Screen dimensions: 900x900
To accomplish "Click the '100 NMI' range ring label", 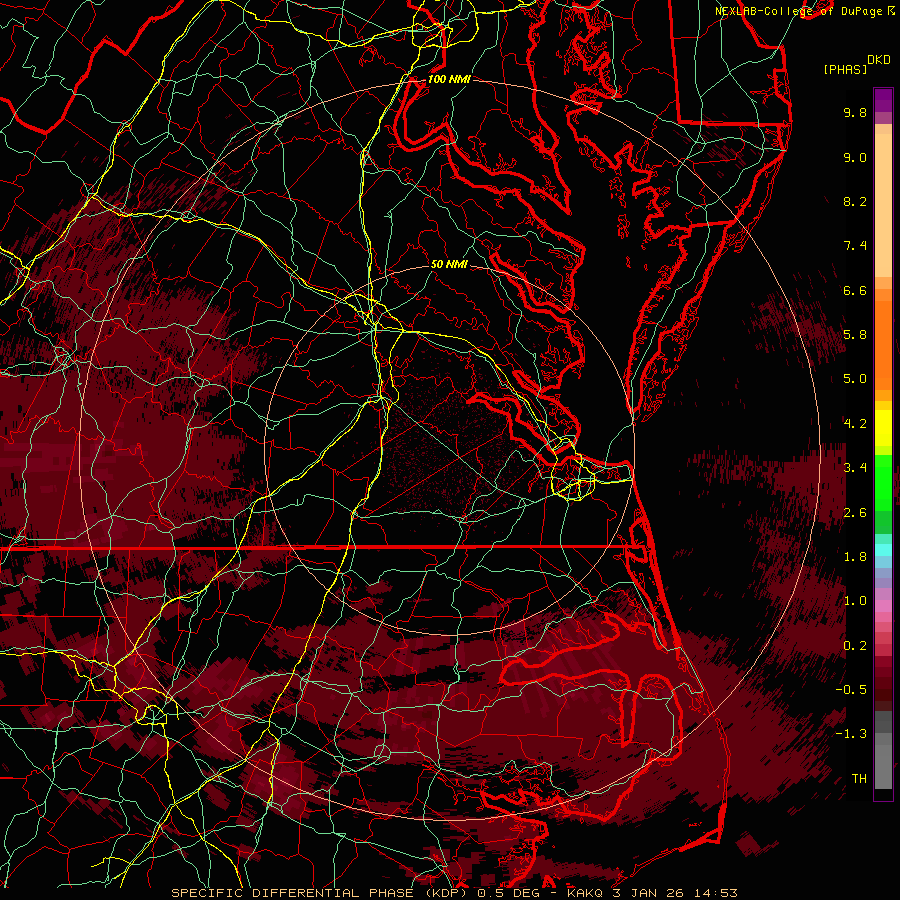I will click(x=449, y=79).
